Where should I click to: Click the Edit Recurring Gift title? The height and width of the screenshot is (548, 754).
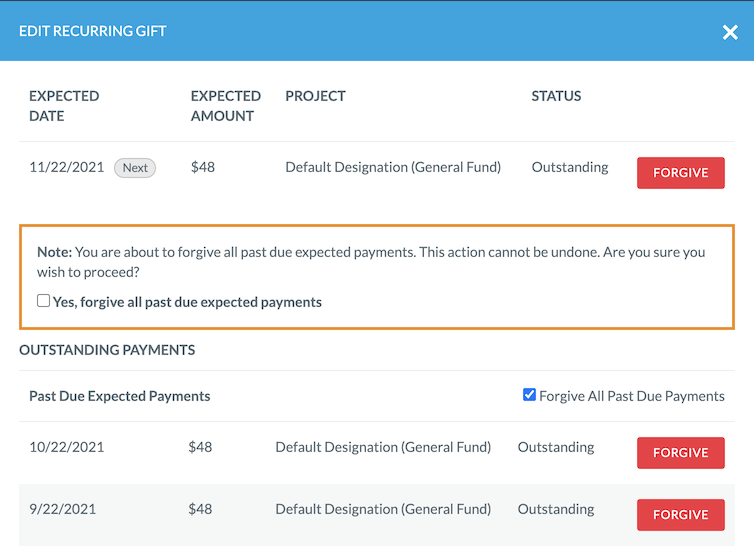click(x=93, y=31)
